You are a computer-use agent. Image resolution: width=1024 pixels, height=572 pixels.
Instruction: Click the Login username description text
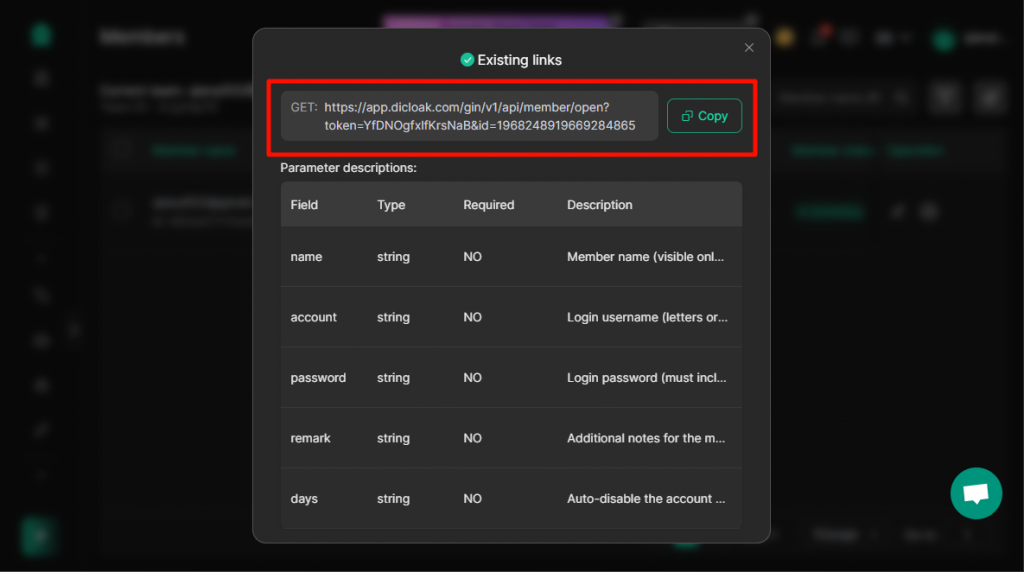point(647,317)
